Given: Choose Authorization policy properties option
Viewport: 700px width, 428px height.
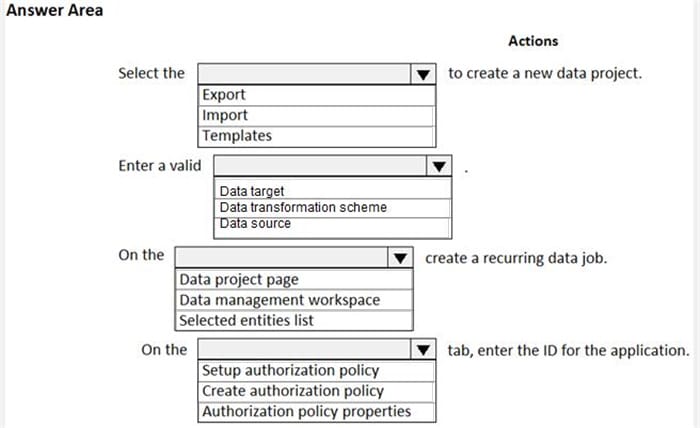Looking at the screenshot, I should [306, 411].
